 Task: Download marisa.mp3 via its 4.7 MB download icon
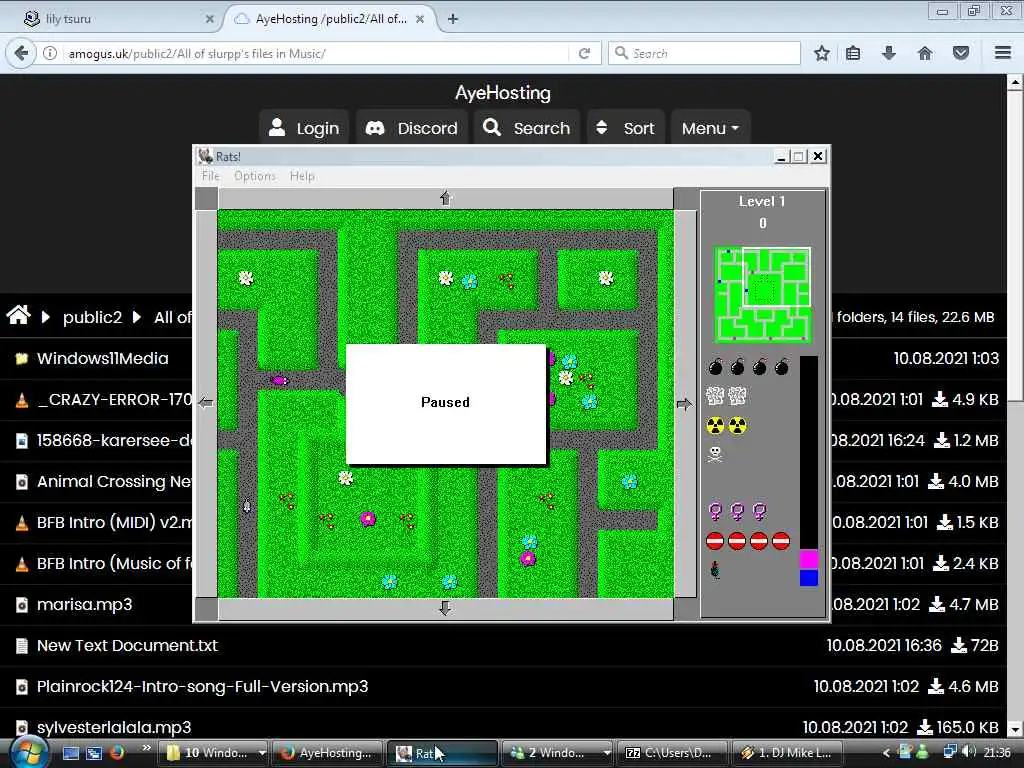(x=936, y=604)
